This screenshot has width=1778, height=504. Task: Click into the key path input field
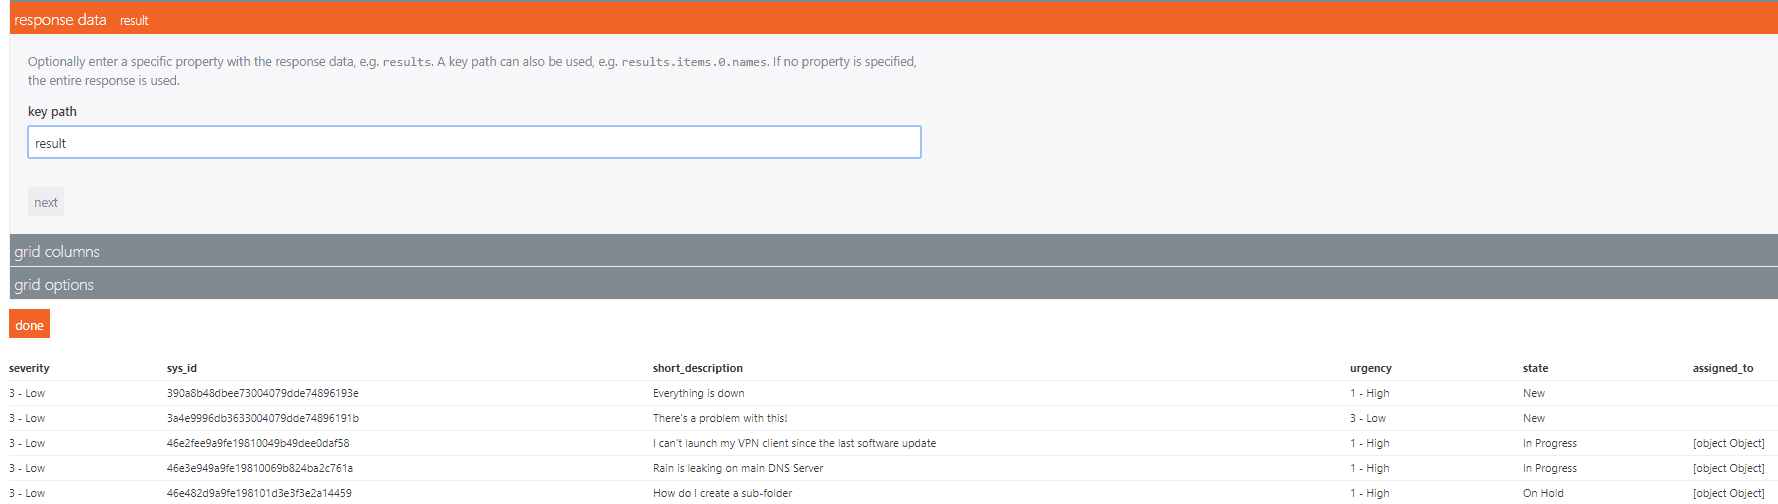474,143
